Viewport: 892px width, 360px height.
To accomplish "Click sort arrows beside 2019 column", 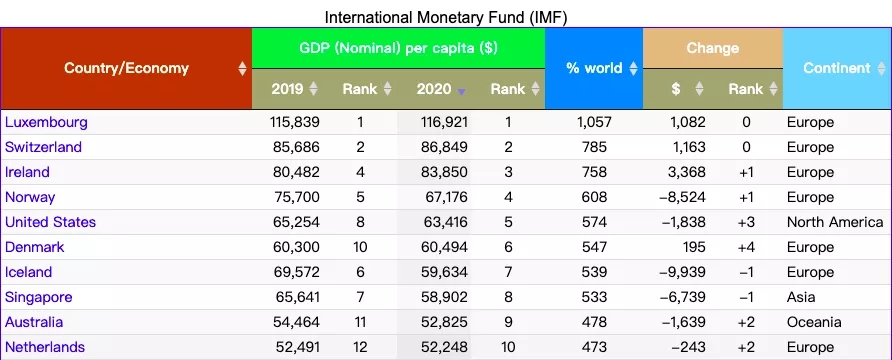I will [313, 89].
